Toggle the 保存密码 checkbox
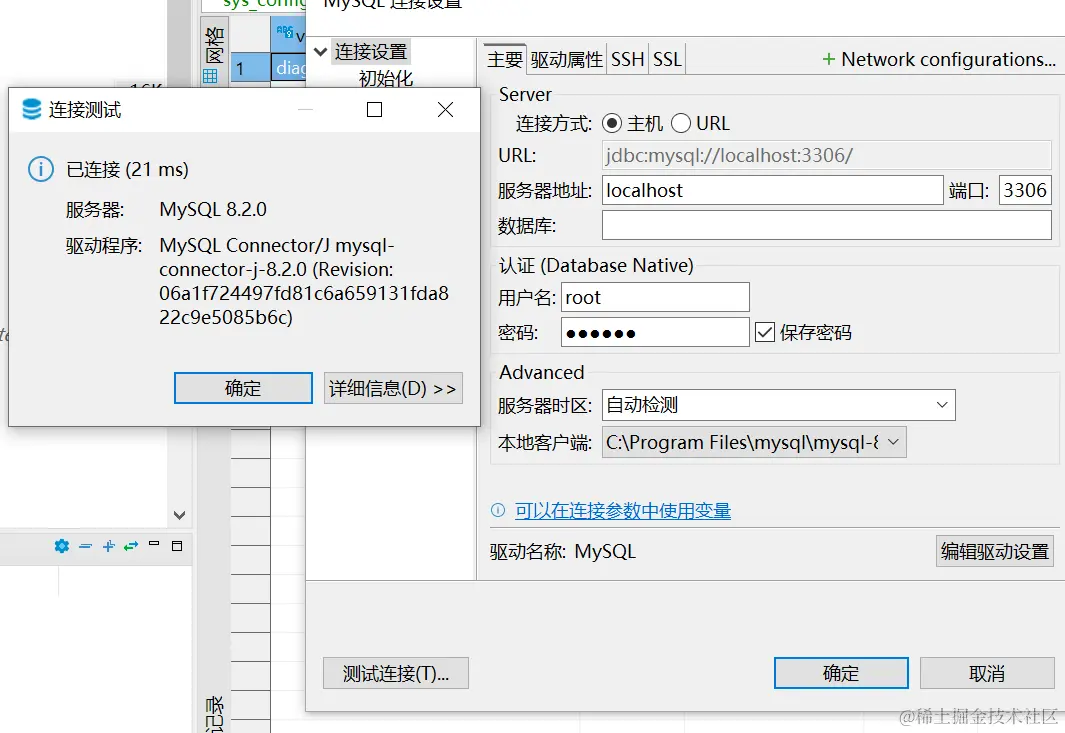Viewport: 1065px width, 733px height. (x=765, y=332)
